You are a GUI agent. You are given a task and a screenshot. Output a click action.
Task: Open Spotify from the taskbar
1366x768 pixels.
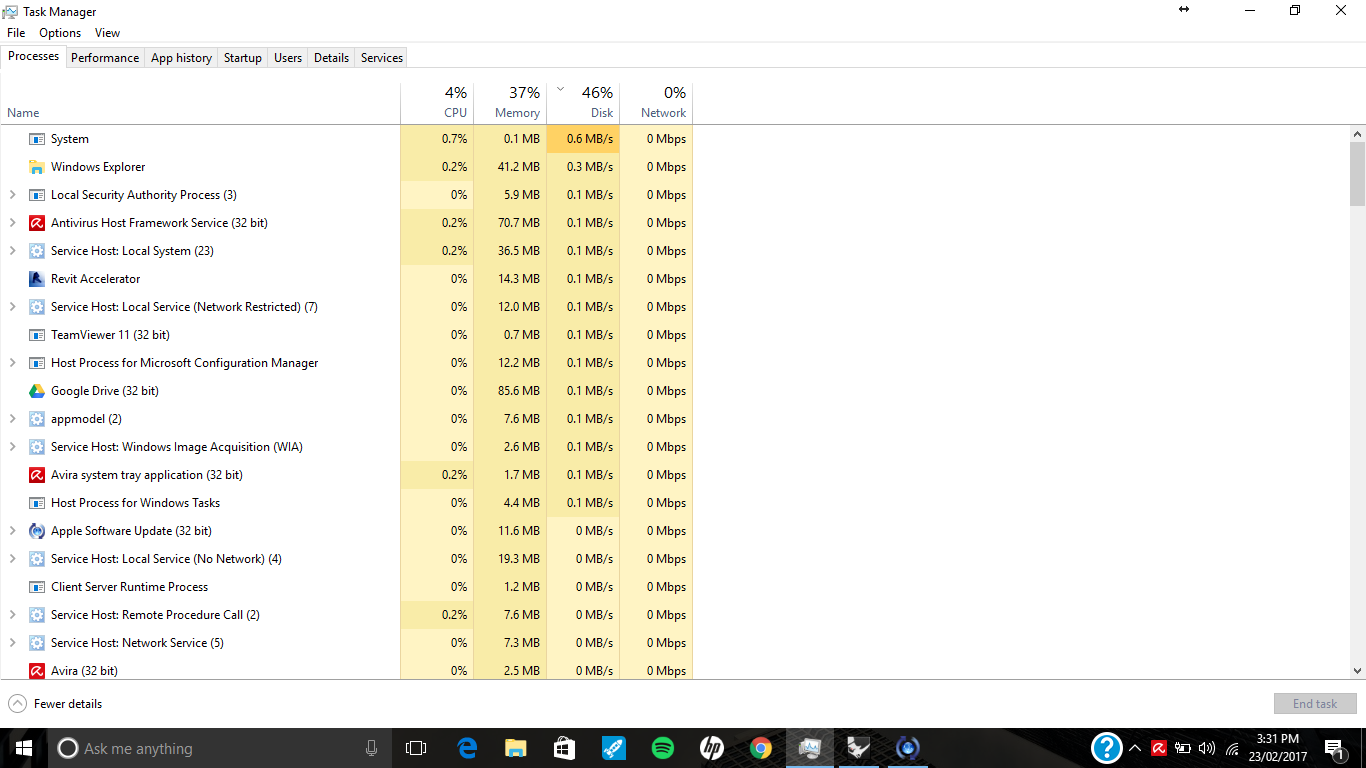pyautogui.click(x=663, y=748)
